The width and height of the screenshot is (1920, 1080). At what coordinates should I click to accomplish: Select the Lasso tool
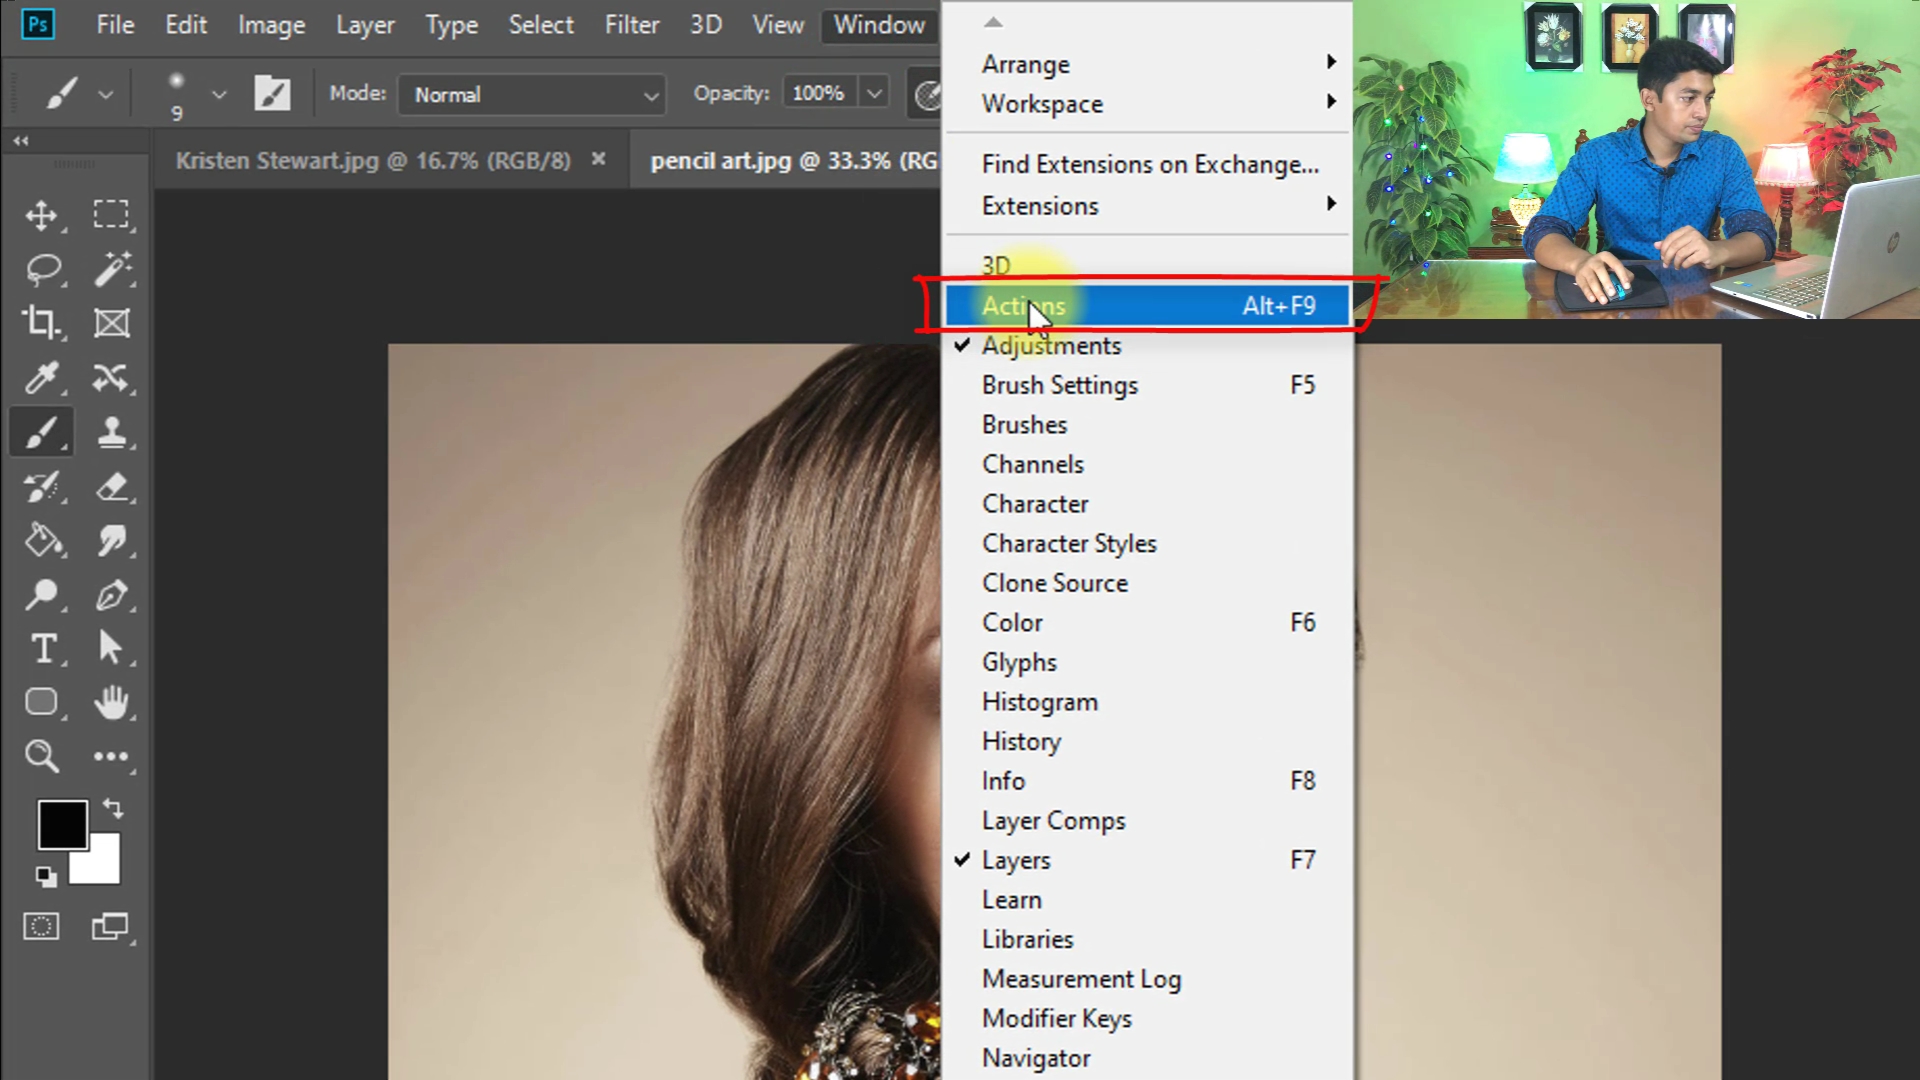pos(42,269)
